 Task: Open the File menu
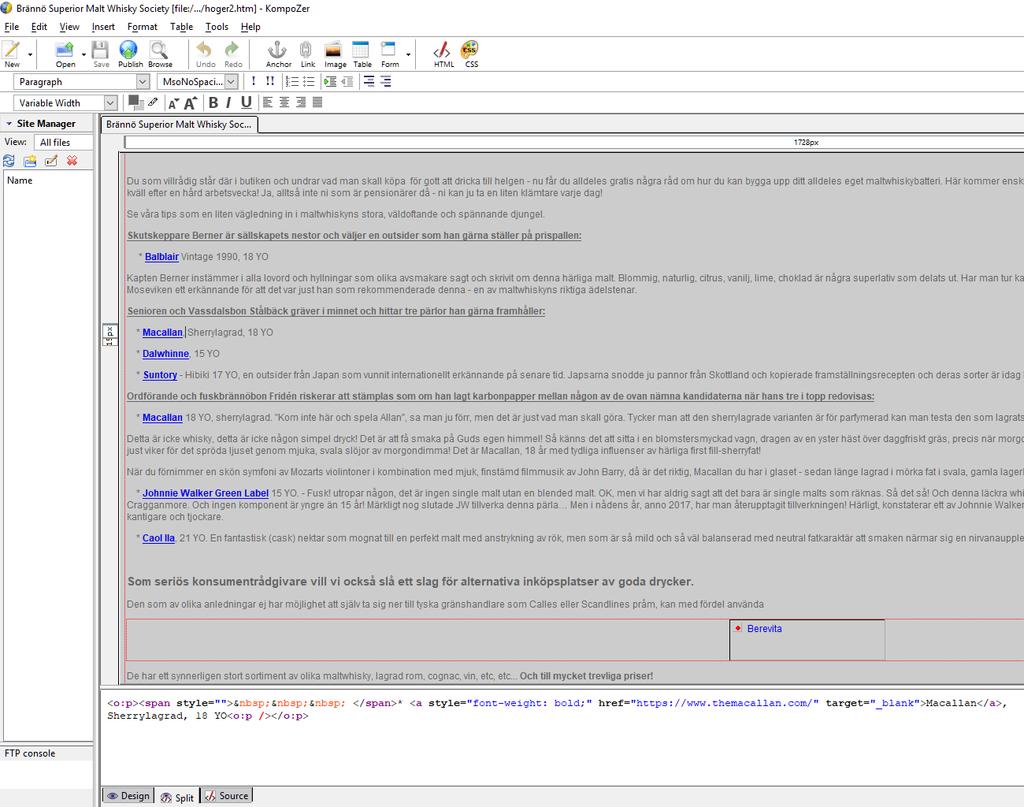[12, 27]
